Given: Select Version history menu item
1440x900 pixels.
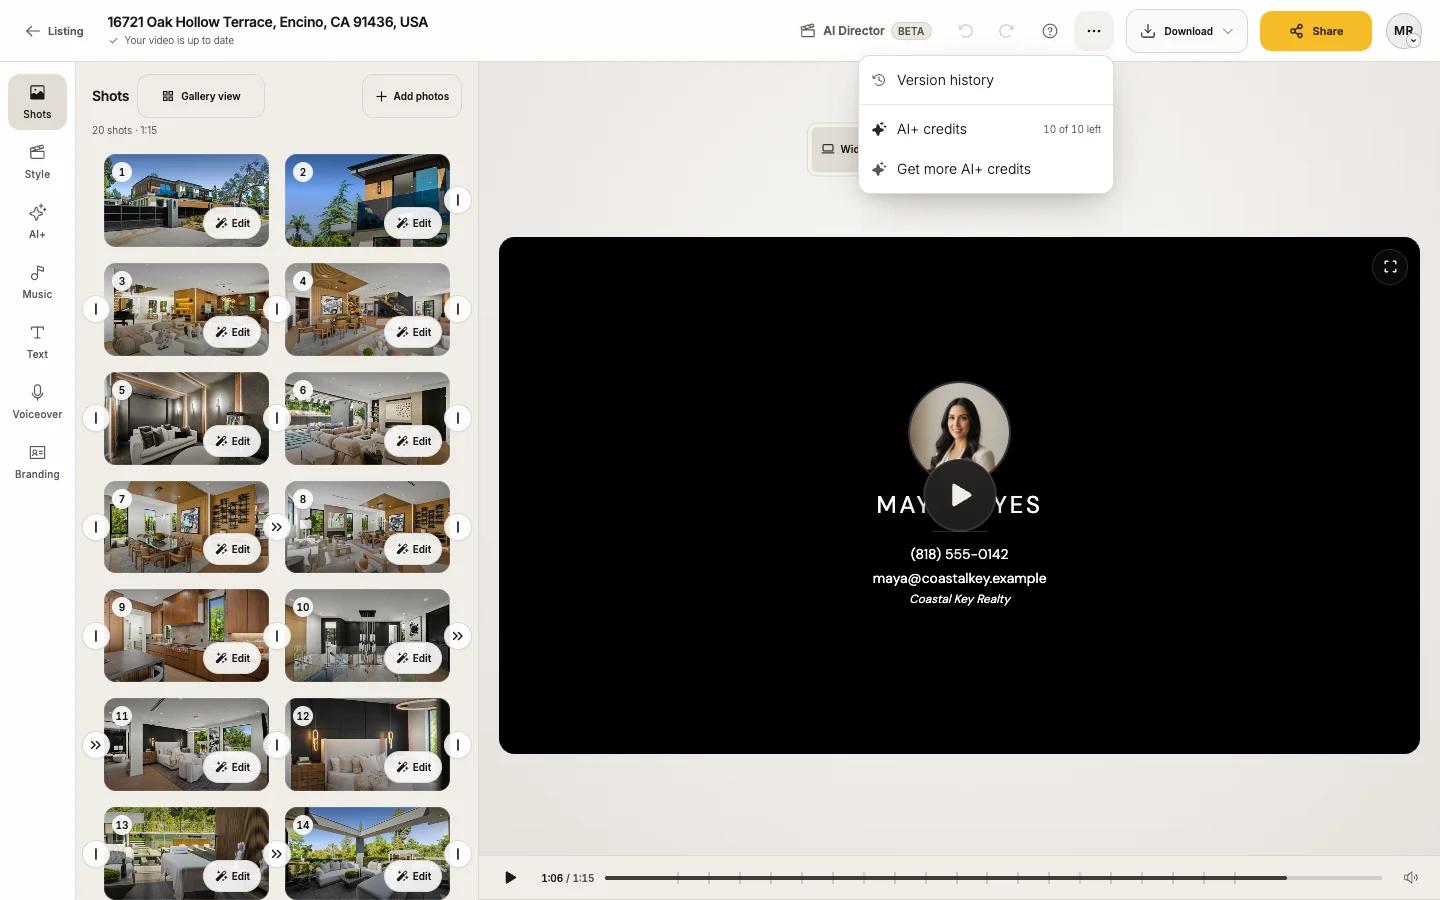Looking at the screenshot, I should pyautogui.click(x=986, y=80).
